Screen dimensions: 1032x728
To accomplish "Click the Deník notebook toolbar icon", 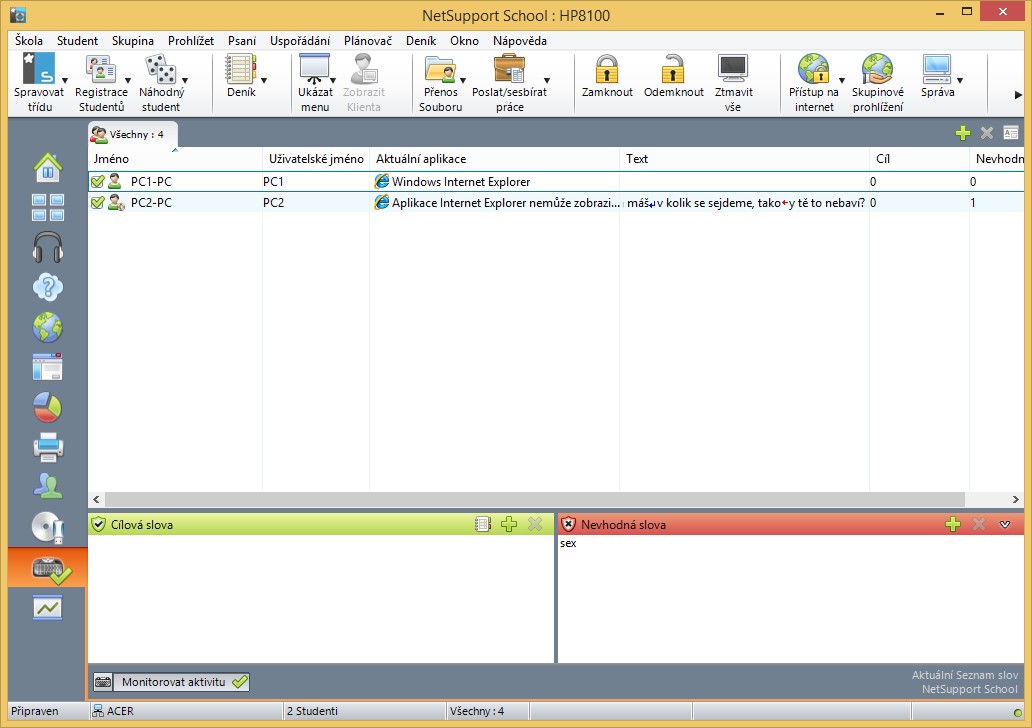I will point(241,69).
